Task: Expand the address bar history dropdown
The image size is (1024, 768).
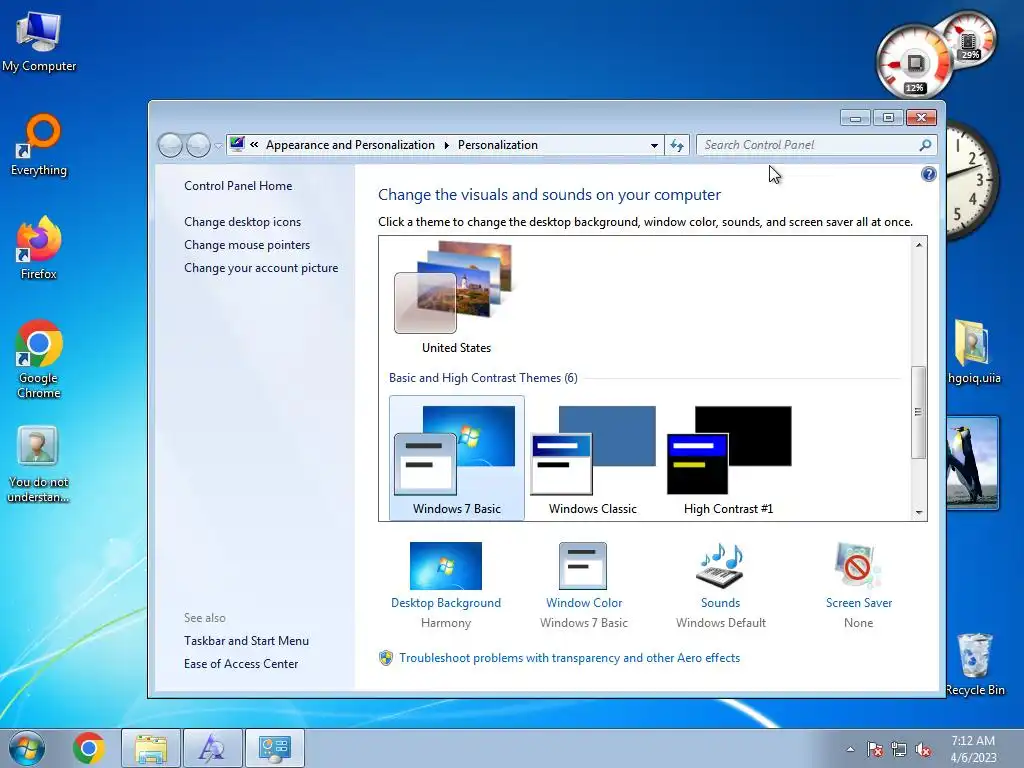Action: point(654,145)
